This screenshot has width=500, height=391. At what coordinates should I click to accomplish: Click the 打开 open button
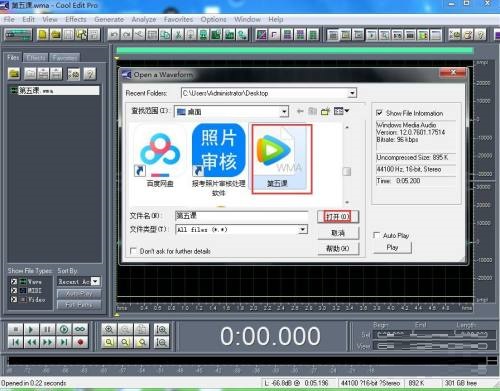[338, 217]
